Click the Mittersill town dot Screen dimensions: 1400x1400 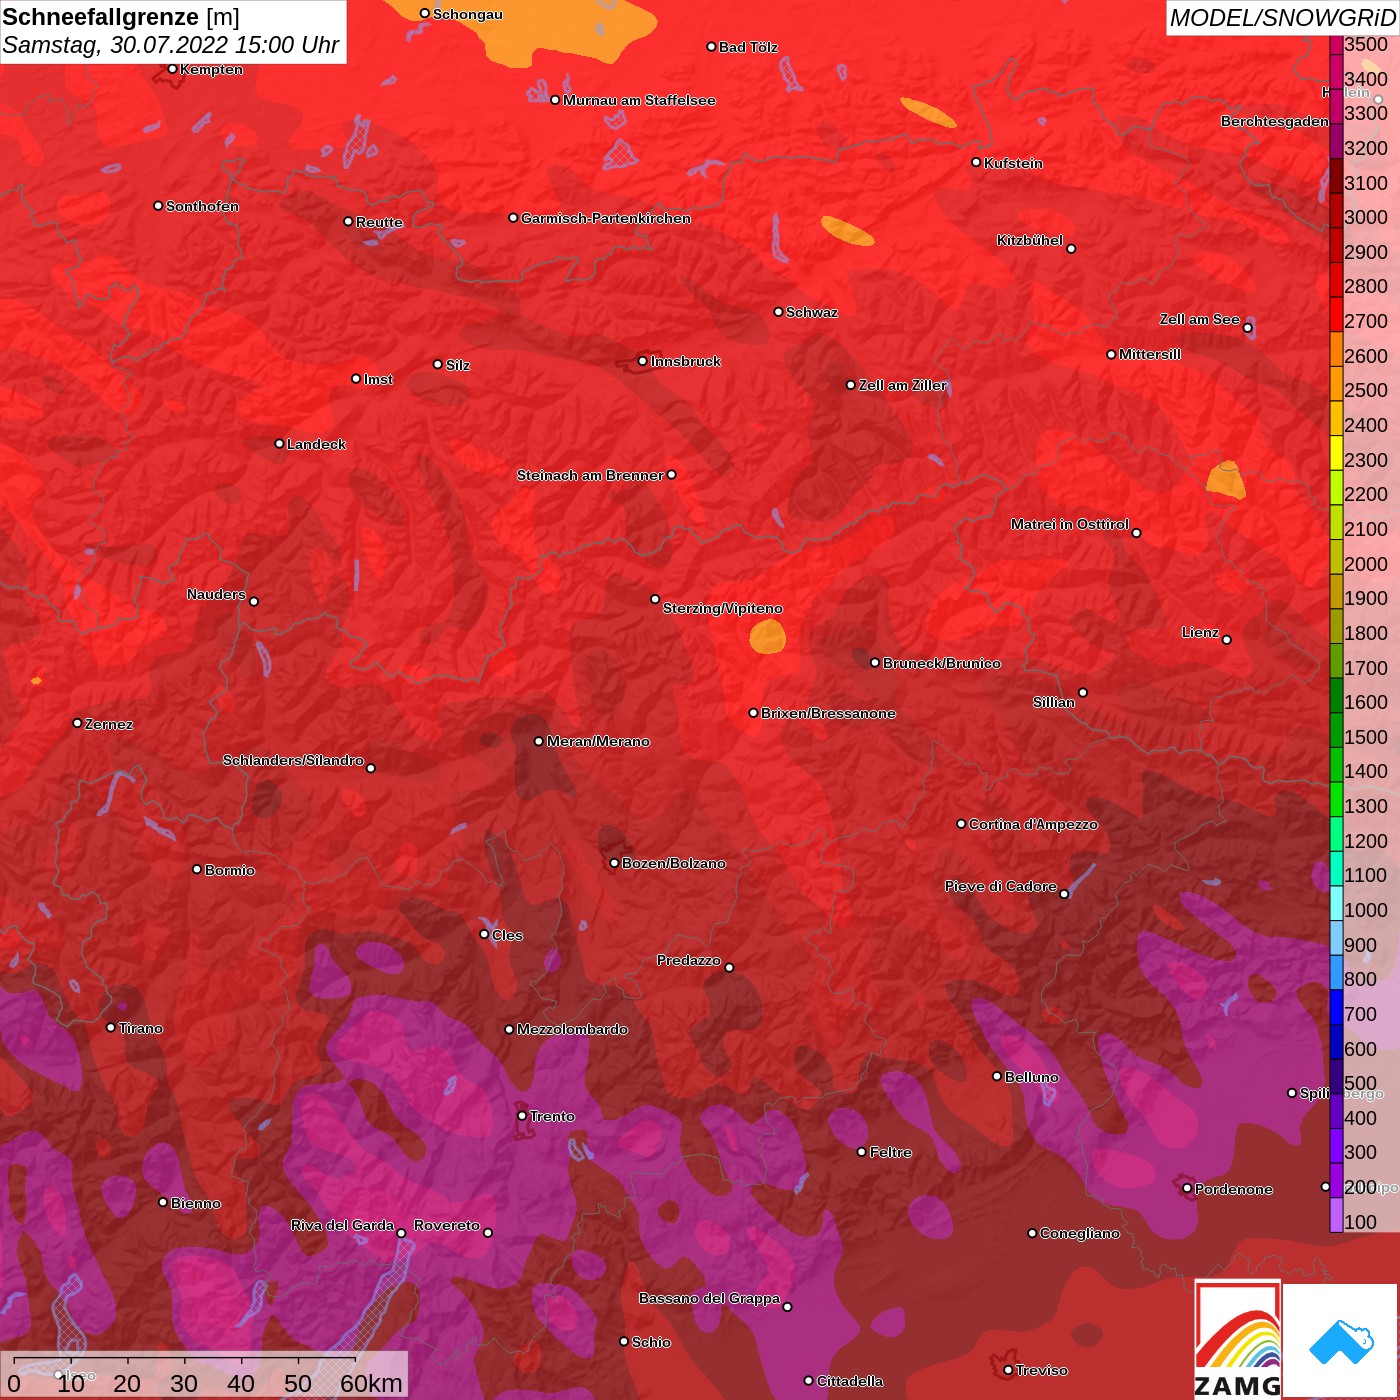[1111, 354]
